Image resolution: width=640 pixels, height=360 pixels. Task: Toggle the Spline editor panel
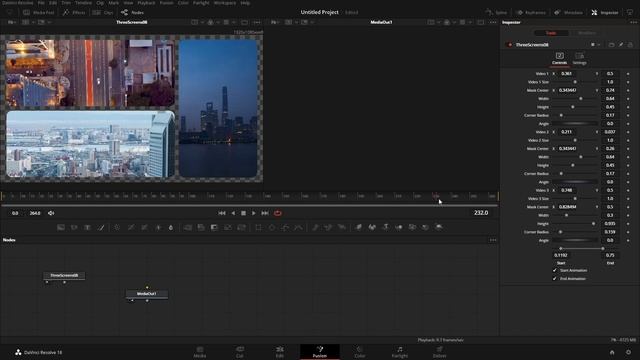click(x=496, y=13)
